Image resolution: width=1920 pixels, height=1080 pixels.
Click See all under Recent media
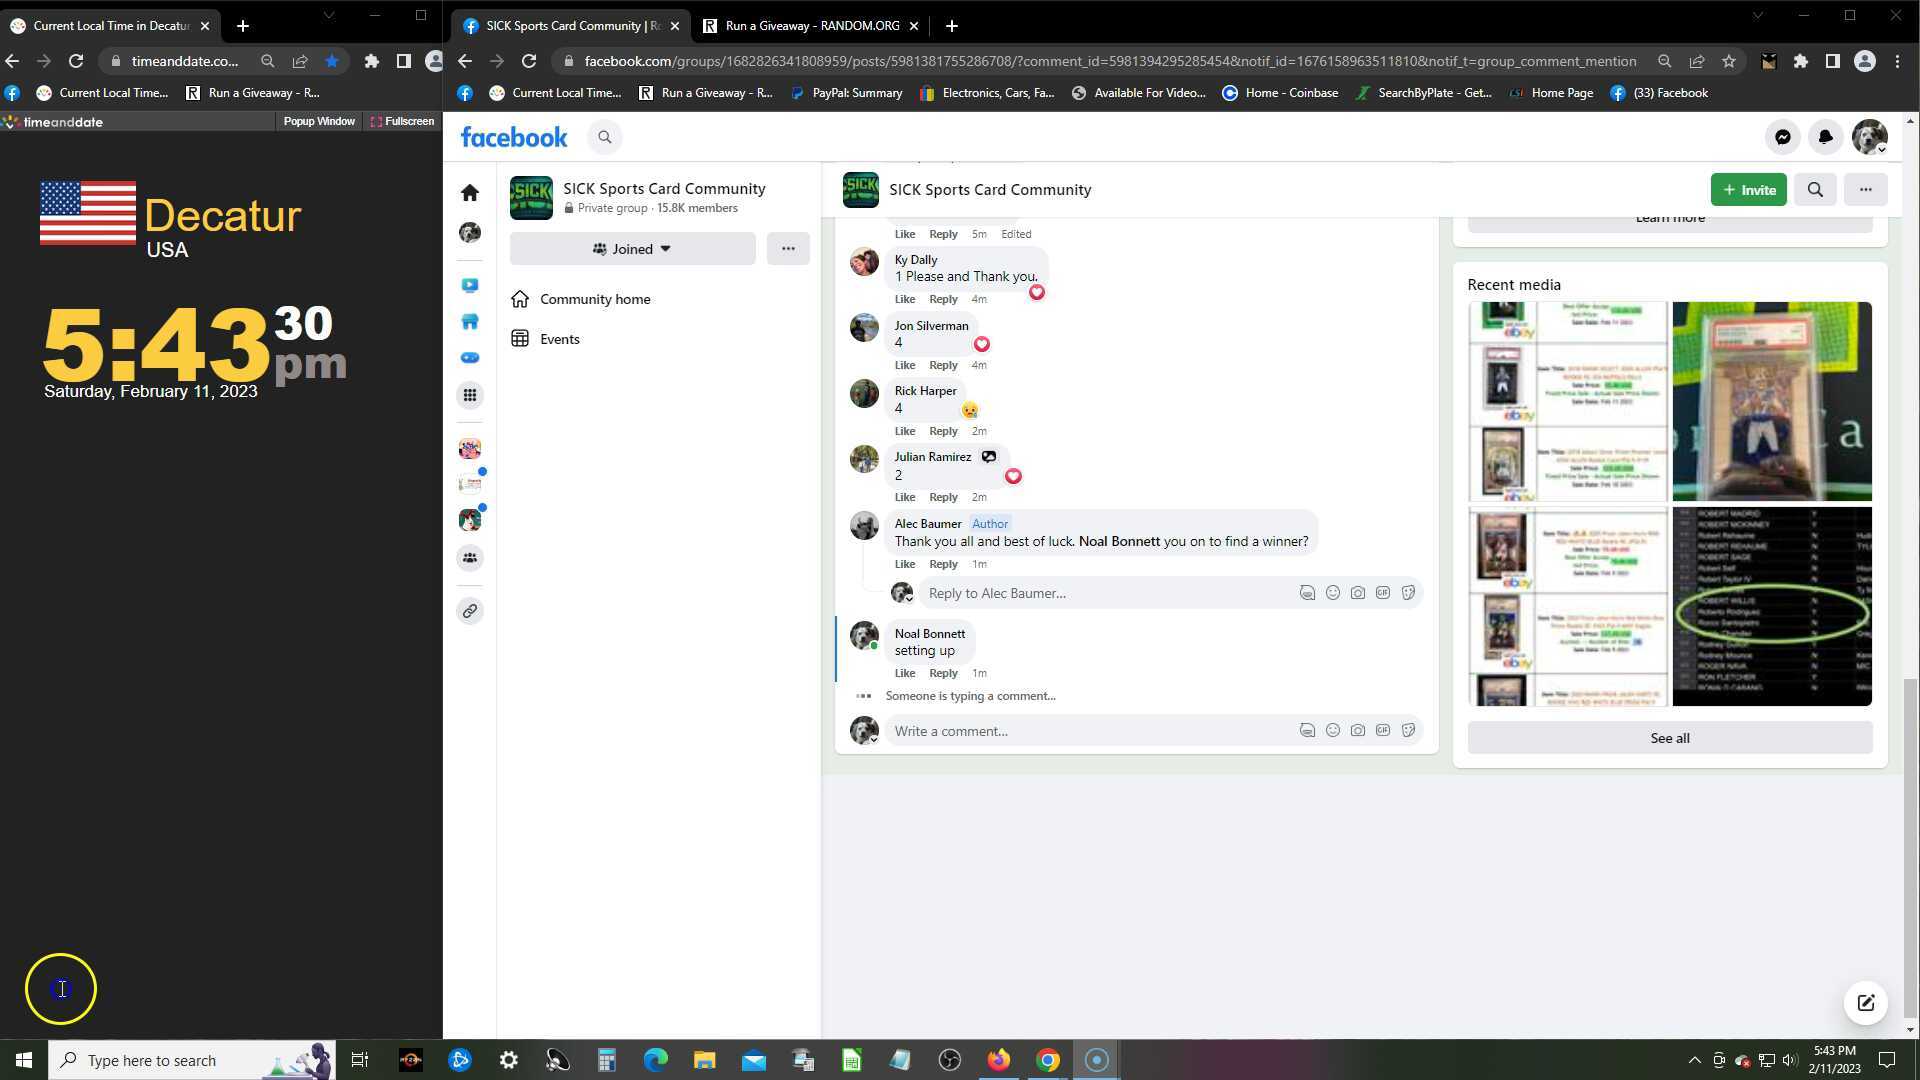(1669, 738)
